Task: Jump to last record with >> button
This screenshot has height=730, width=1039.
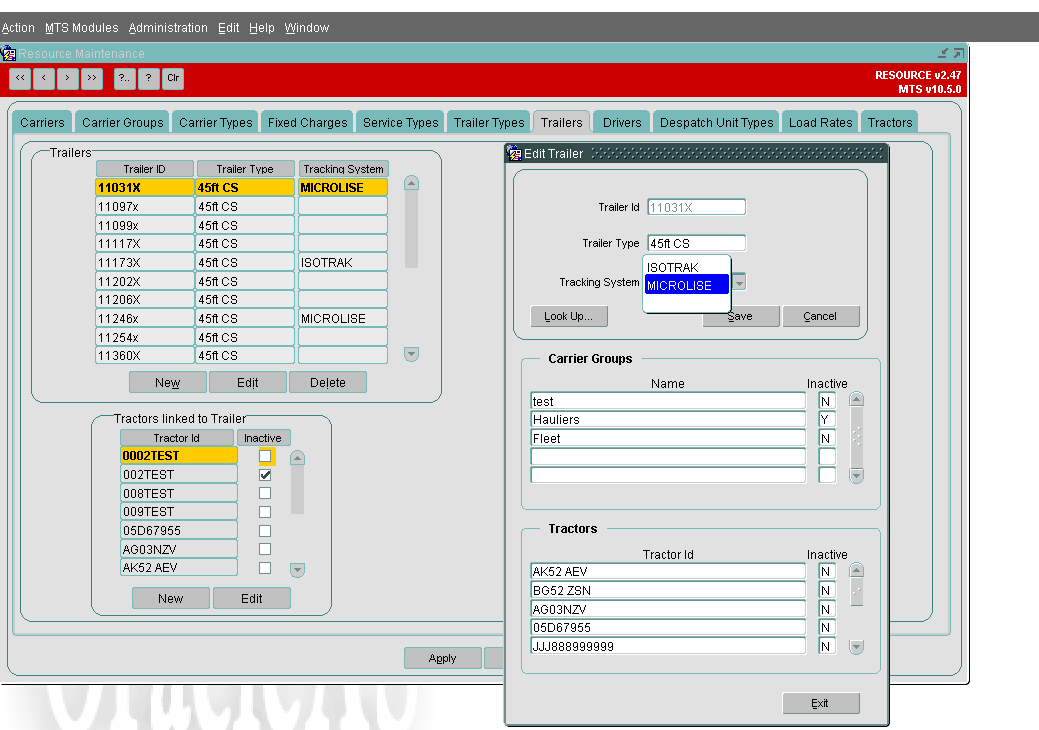Action: click(91, 78)
